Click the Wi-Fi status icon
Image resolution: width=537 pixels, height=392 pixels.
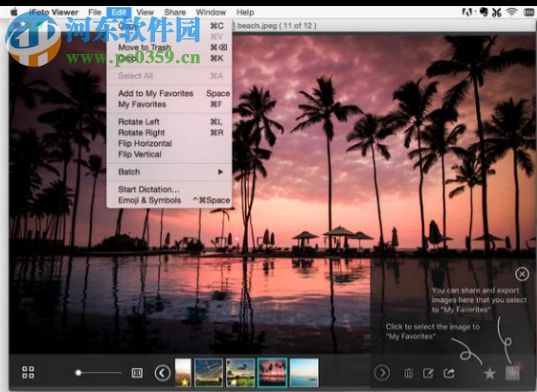tap(512, 12)
